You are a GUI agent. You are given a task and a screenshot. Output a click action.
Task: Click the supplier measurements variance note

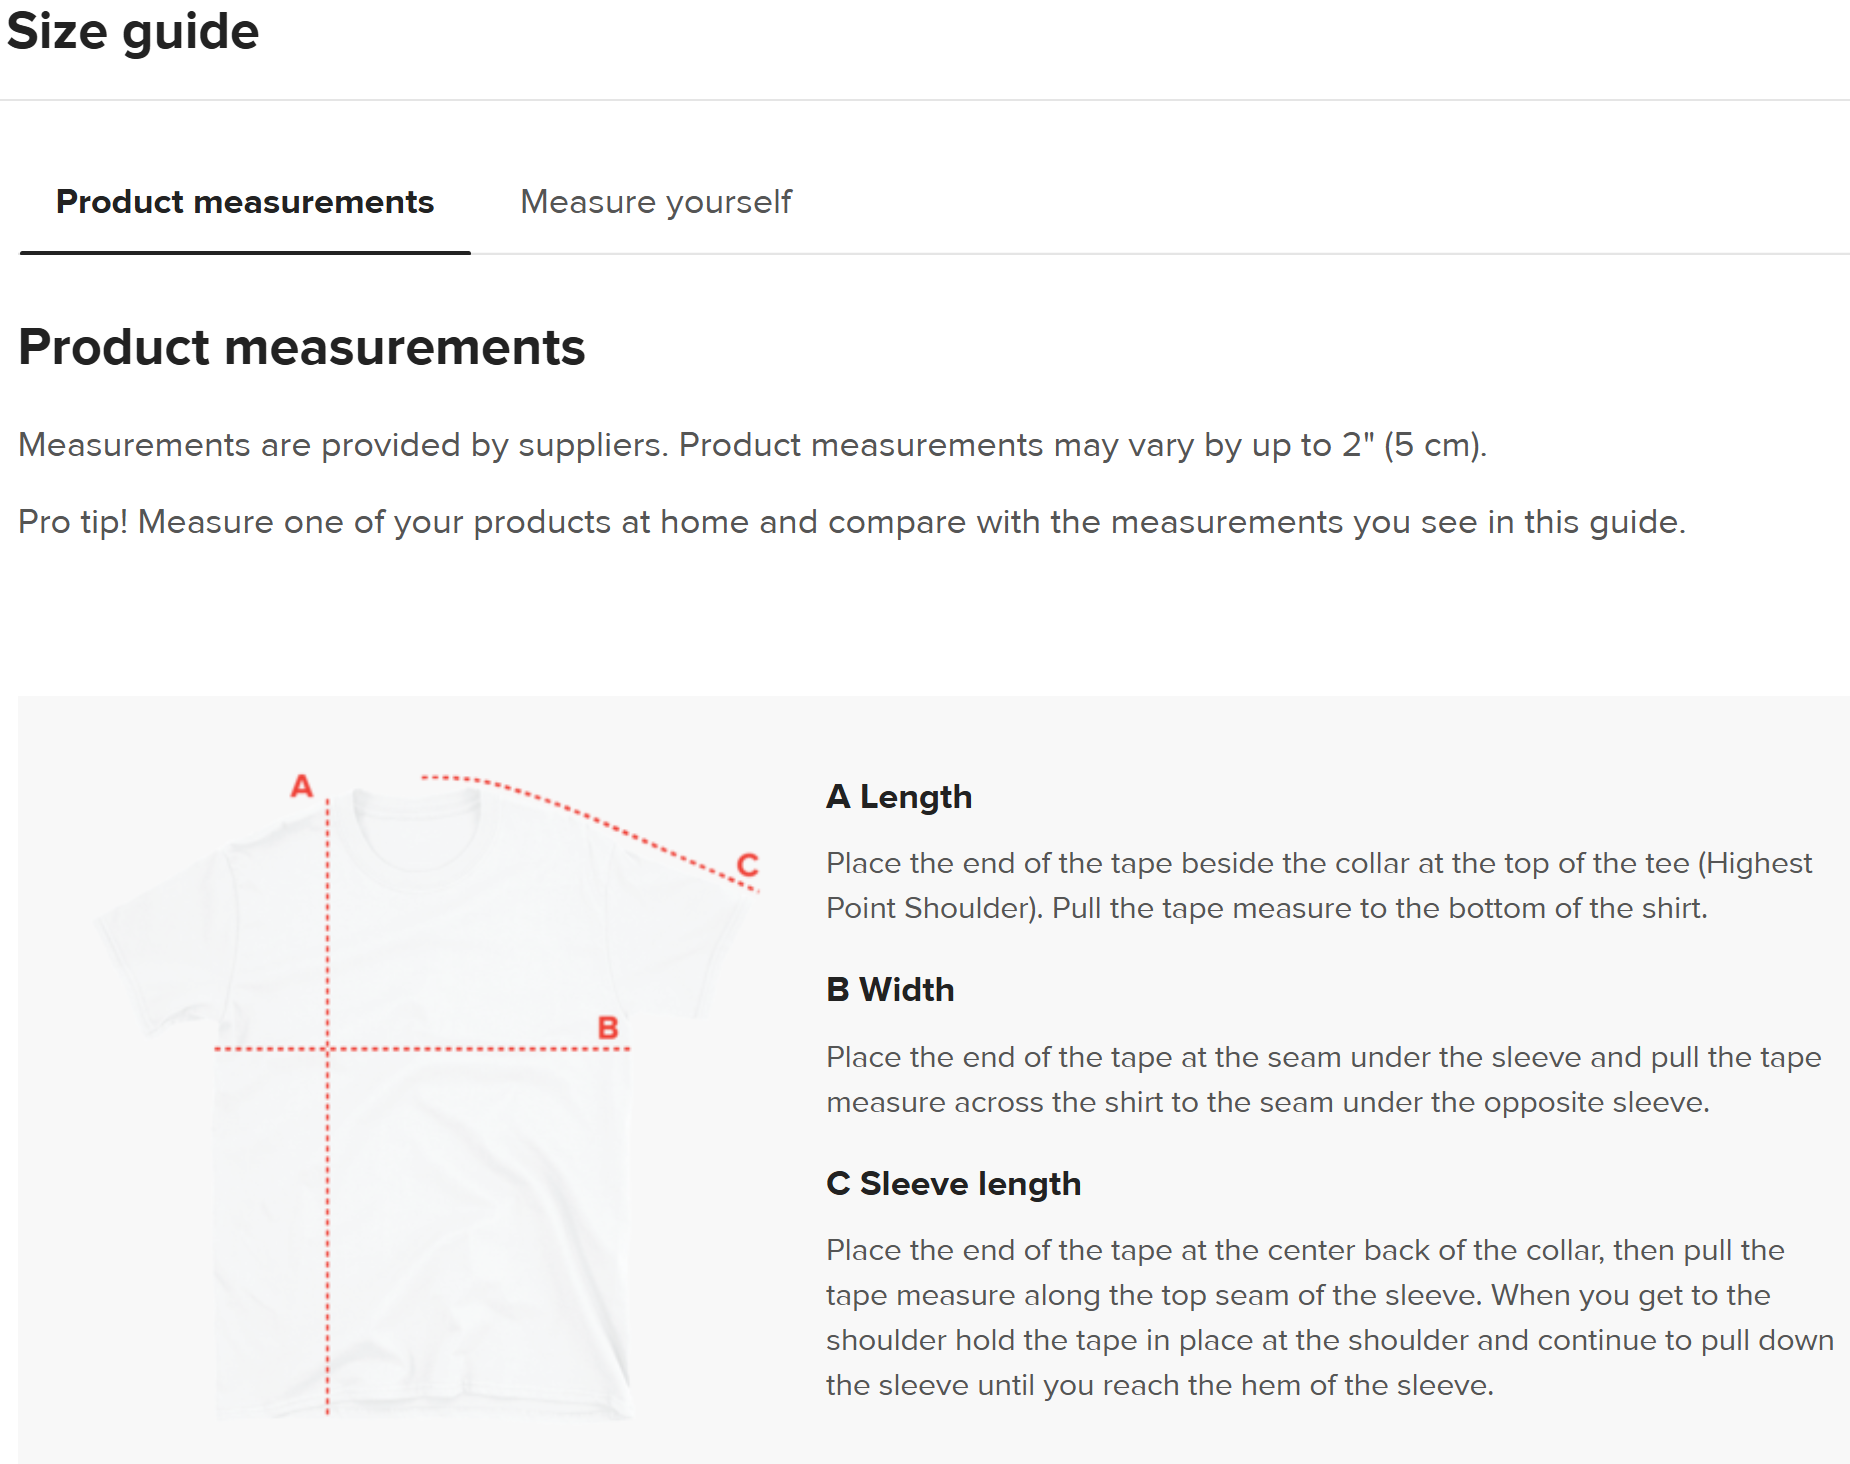(752, 445)
